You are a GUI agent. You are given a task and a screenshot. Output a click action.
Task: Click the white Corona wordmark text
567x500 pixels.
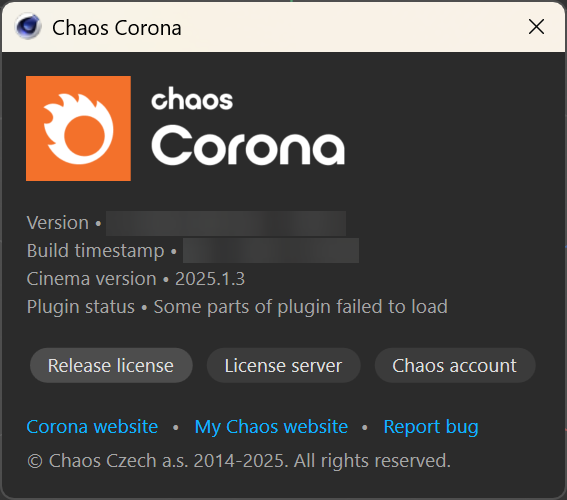tap(248, 145)
